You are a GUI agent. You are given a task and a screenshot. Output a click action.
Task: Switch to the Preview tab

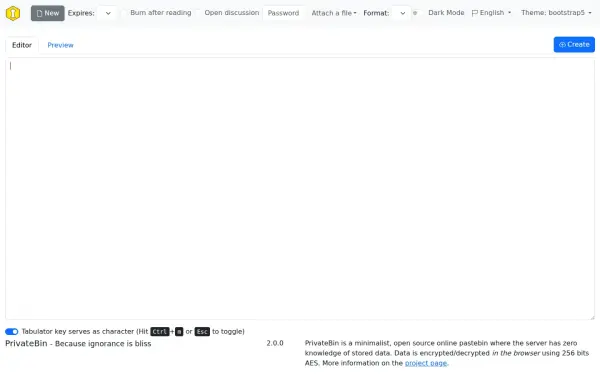pyautogui.click(x=60, y=45)
